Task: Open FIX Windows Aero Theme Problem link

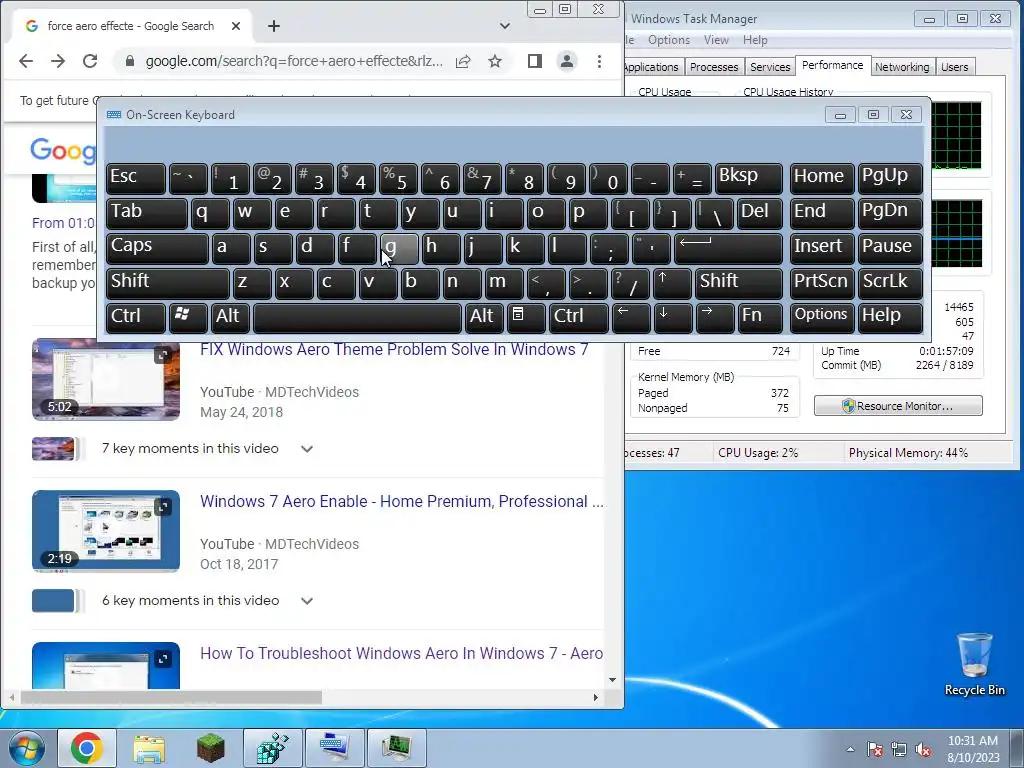Action: [394, 349]
